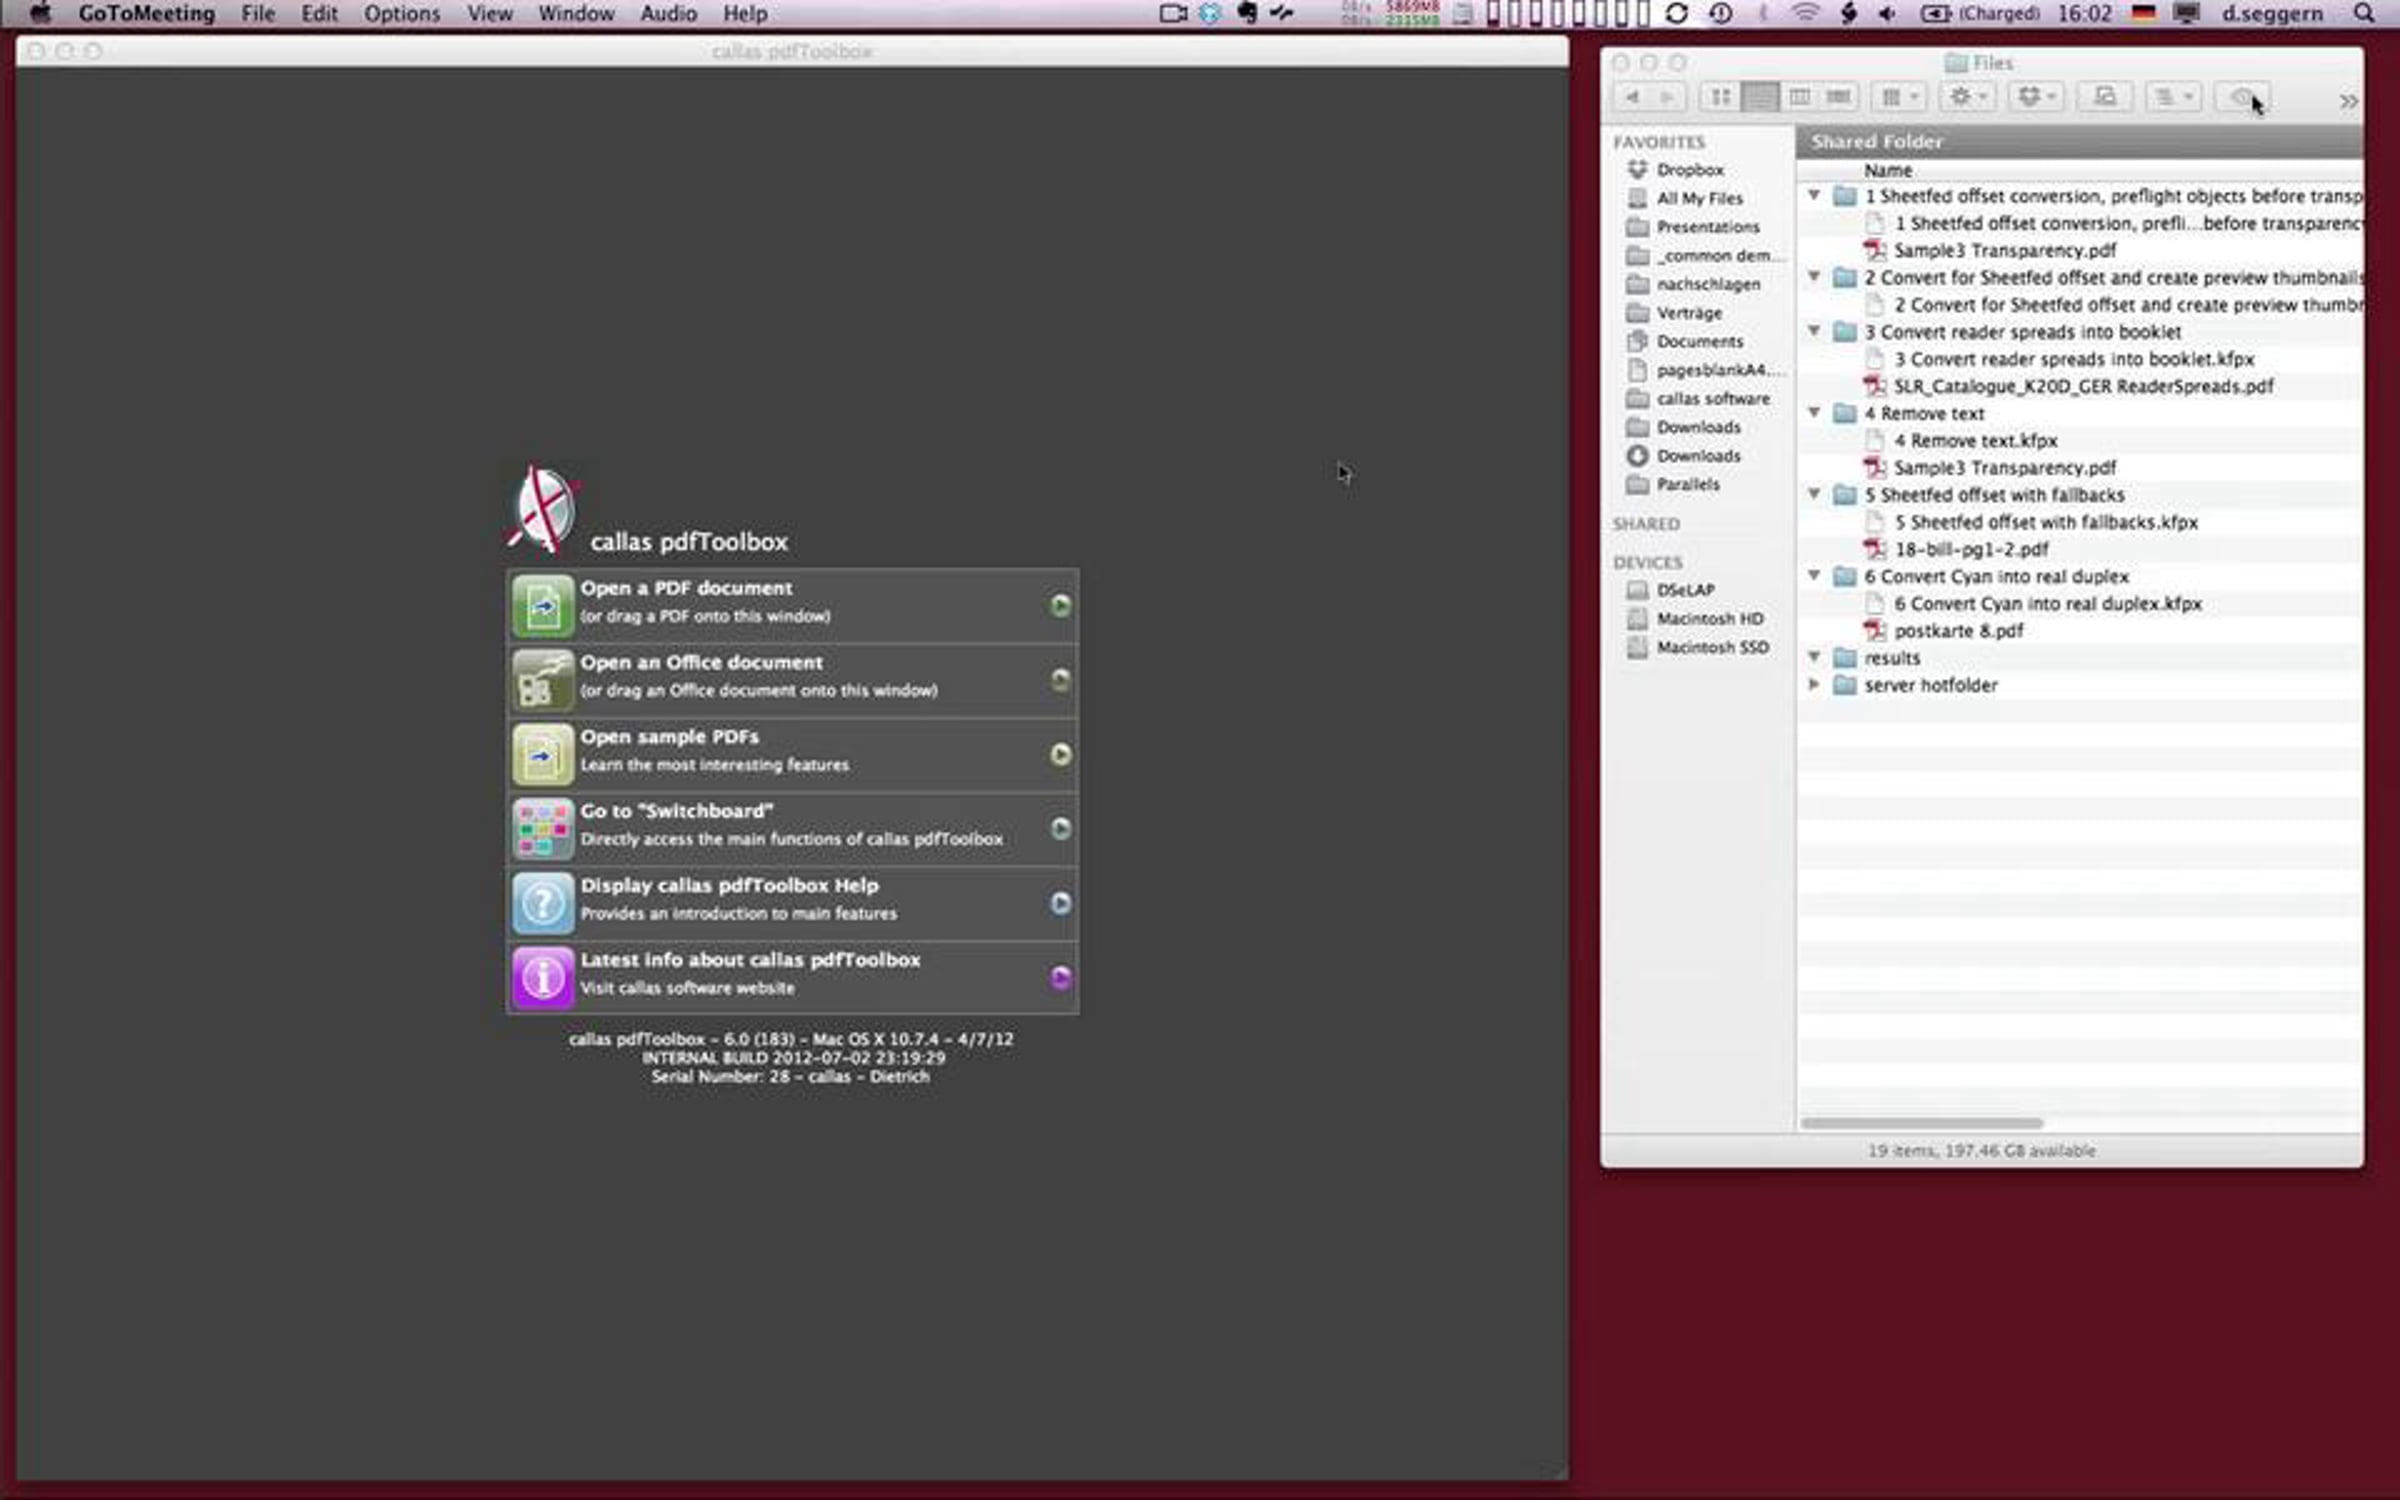Select the DSeLAP device
This screenshot has height=1500, width=2400.
pos(1685,590)
